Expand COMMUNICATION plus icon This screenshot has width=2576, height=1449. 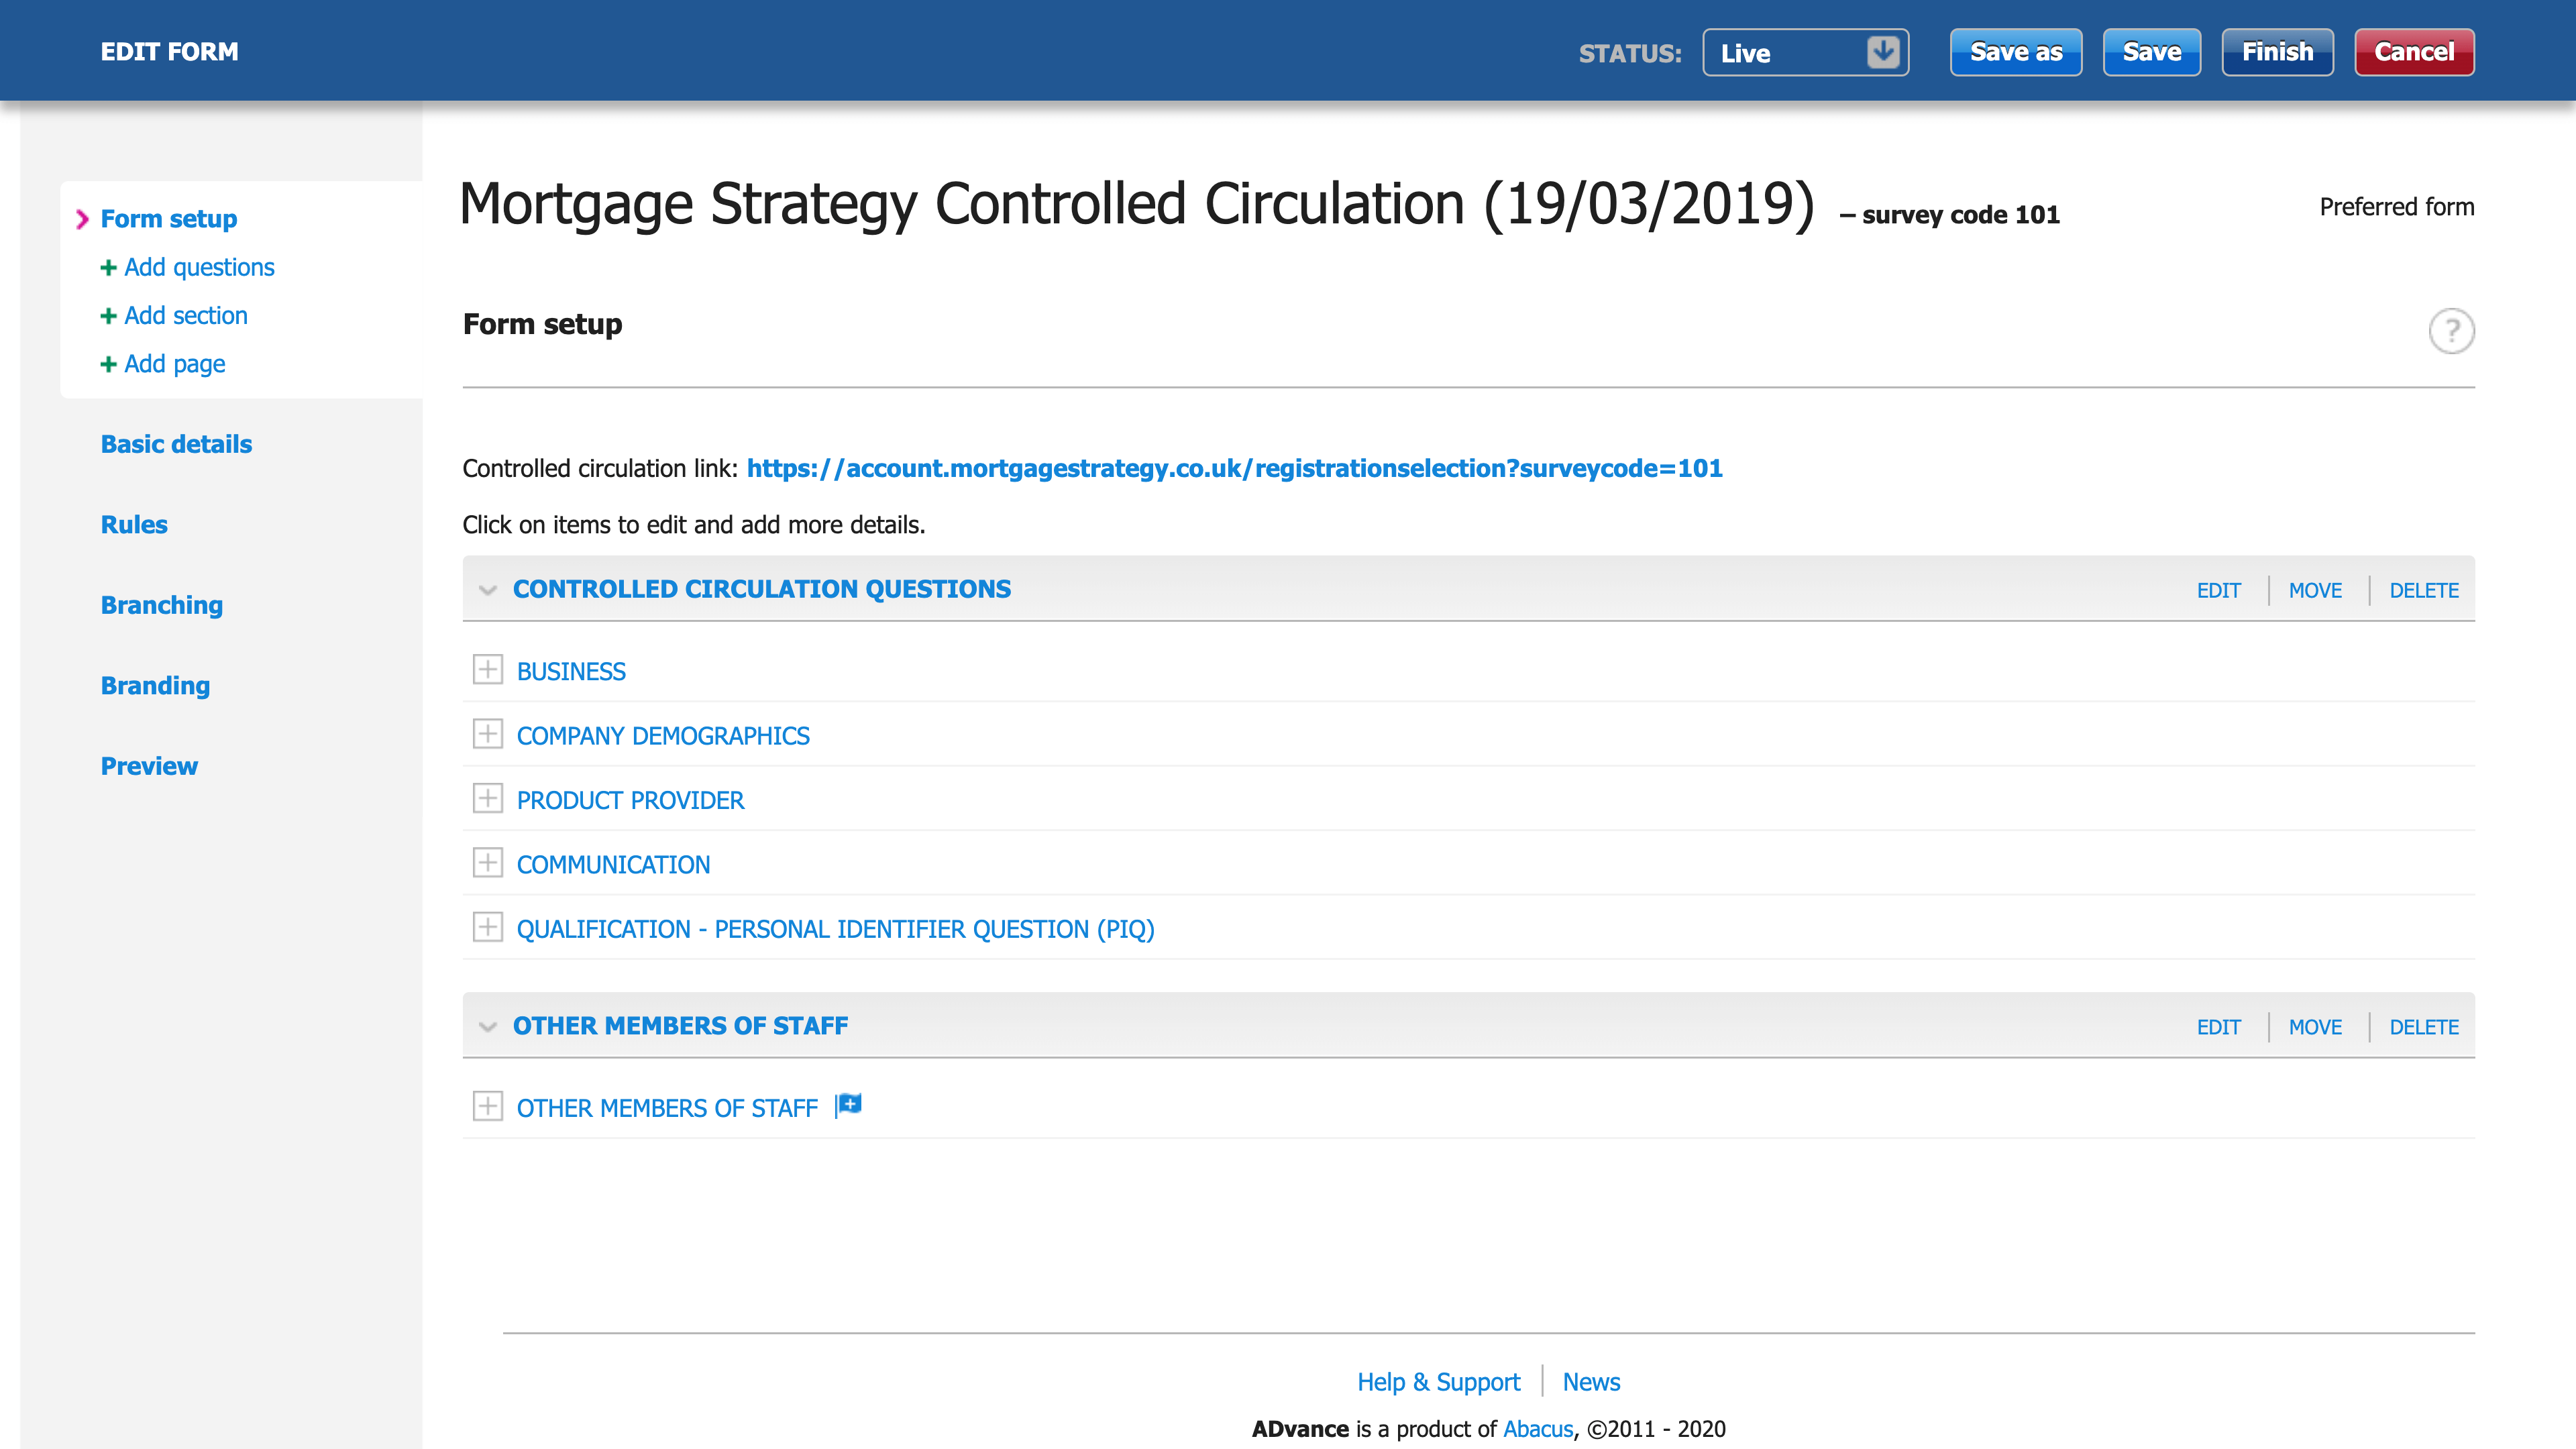[487, 863]
